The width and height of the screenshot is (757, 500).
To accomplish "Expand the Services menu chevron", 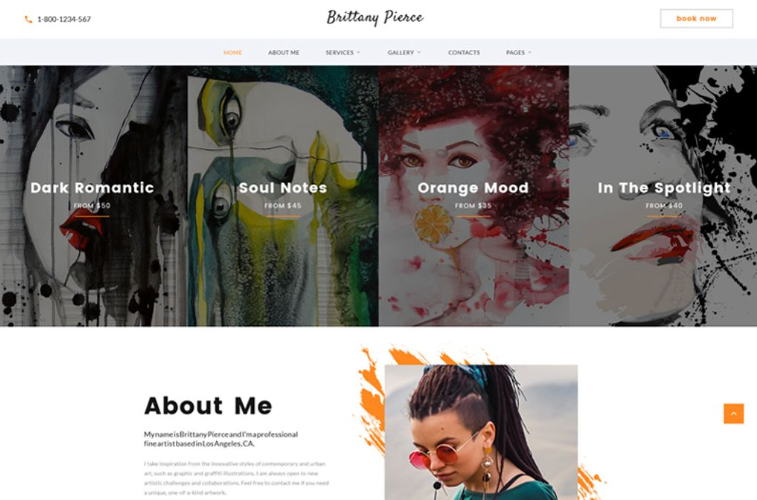I will click(358, 53).
